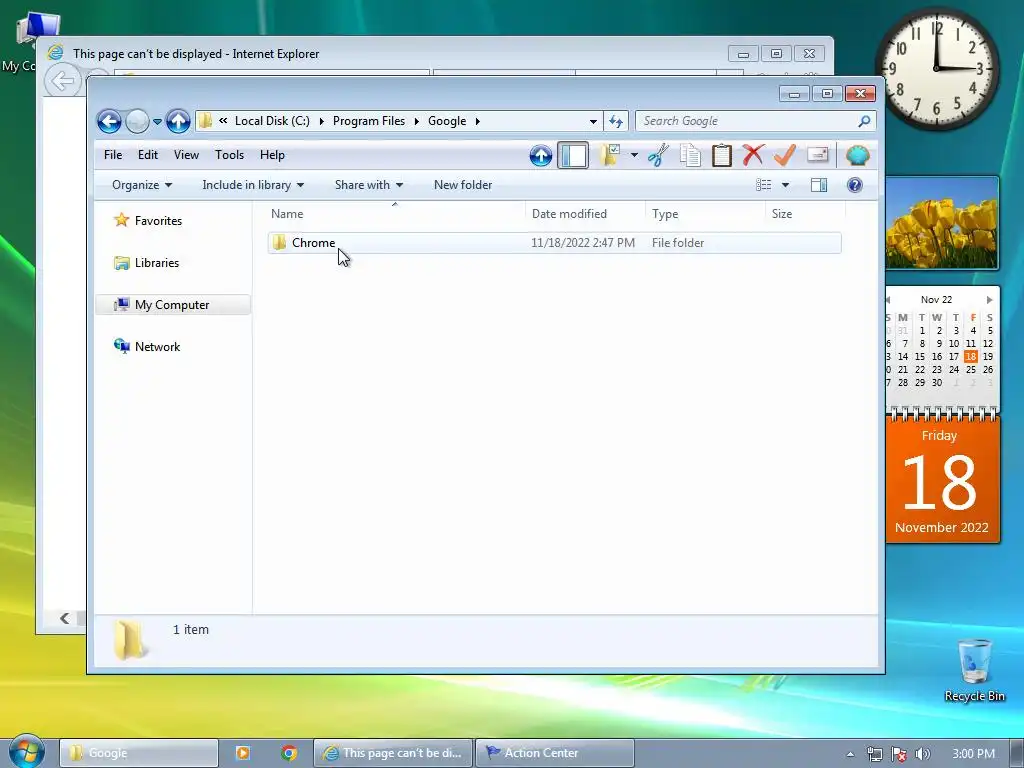Toggle the preview pane button
This screenshot has height=768, width=1024.
pyautogui.click(x=819, y=185)
